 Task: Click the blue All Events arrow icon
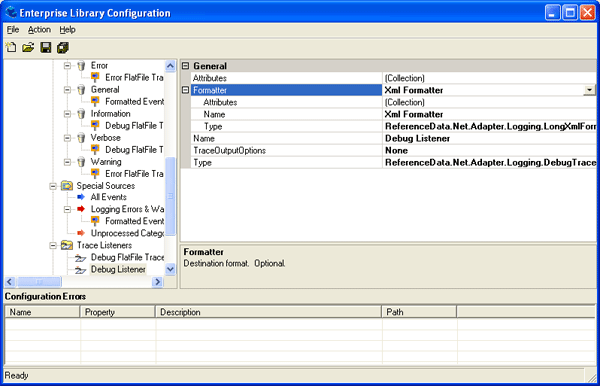[81, 197]
